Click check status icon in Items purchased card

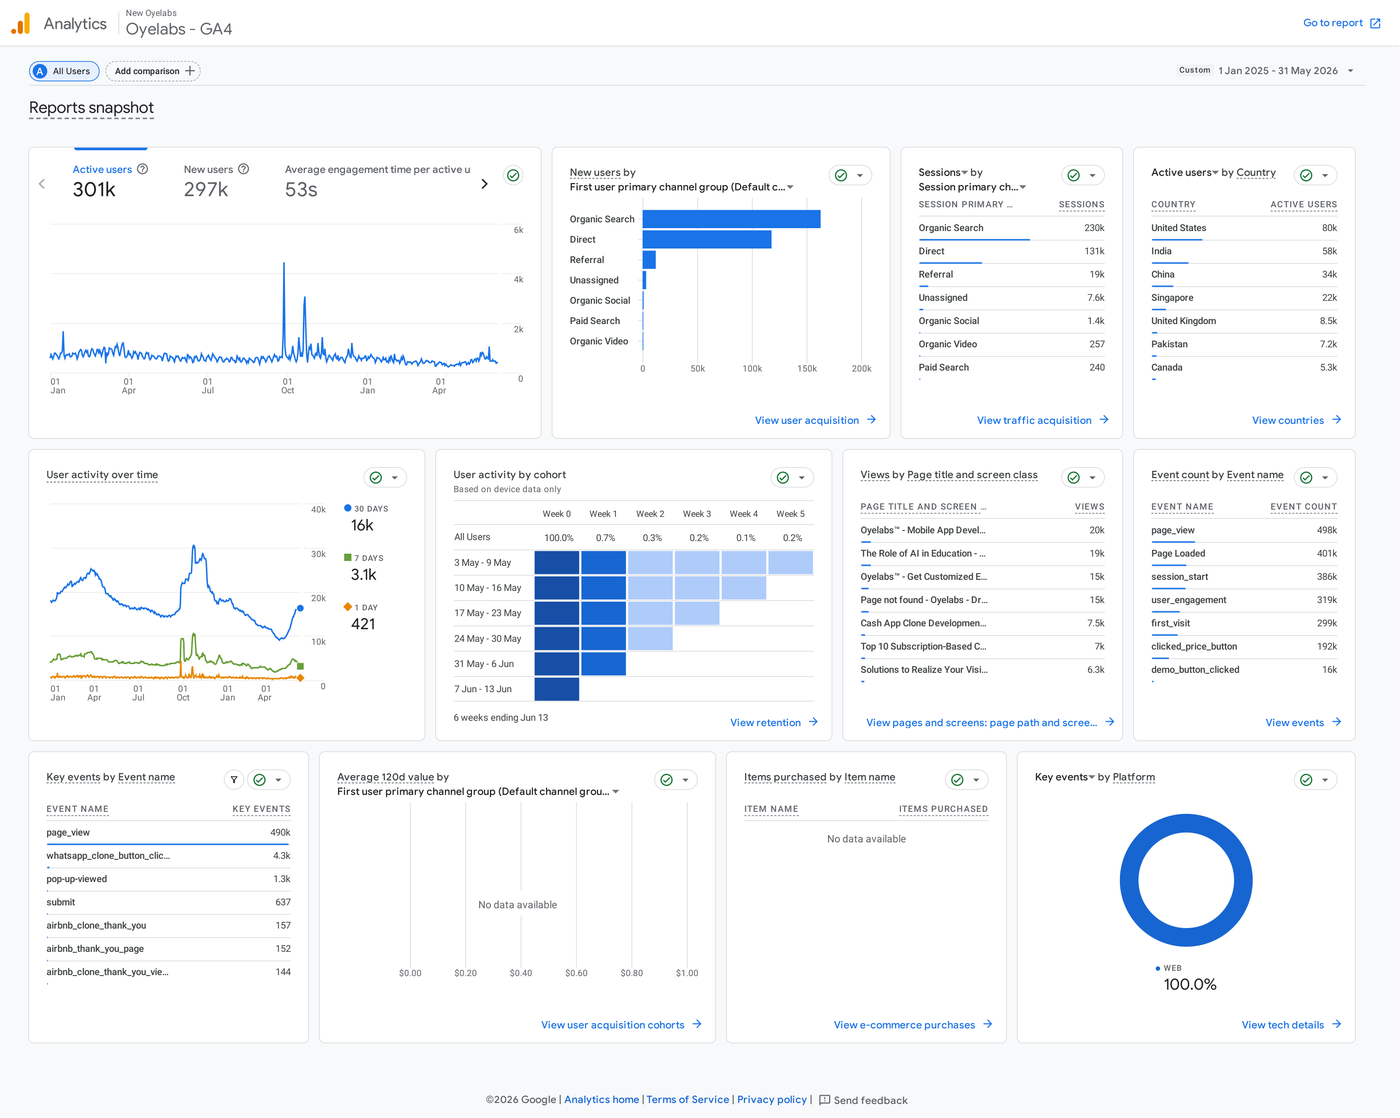click(957, 779)
